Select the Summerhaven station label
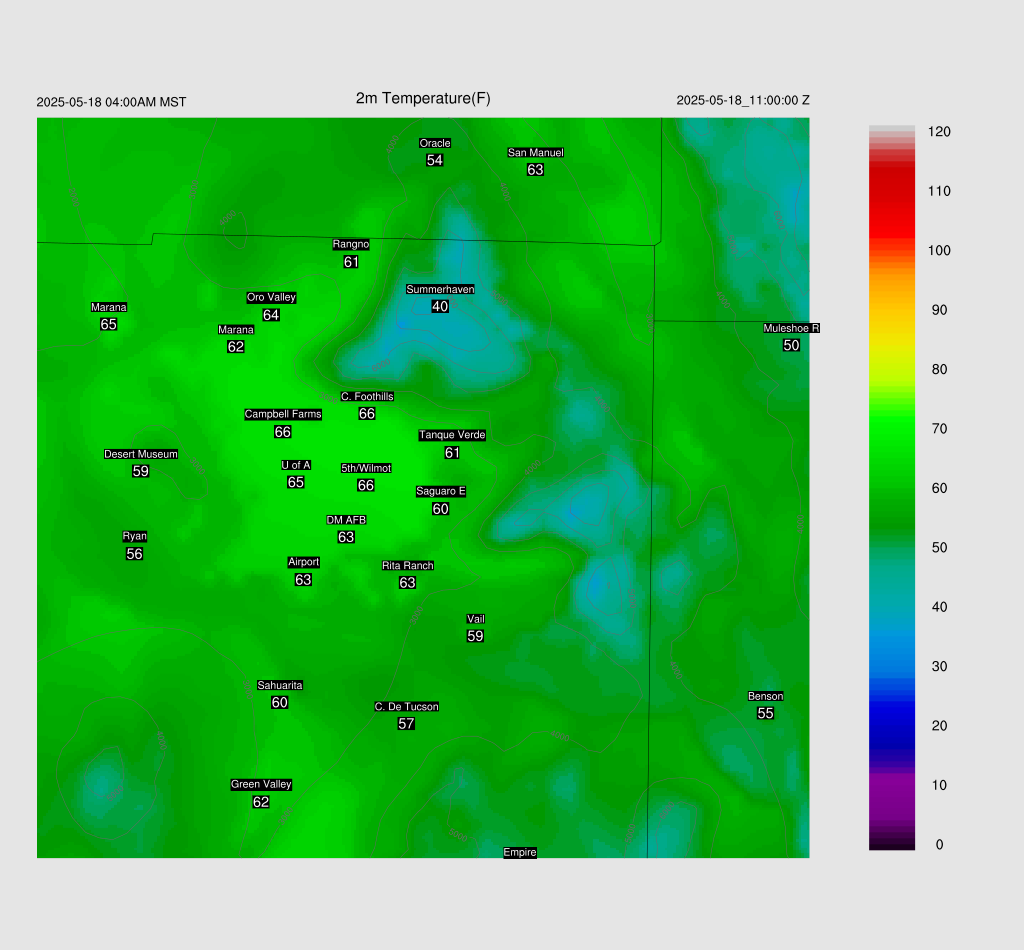 tap(440, 289)
